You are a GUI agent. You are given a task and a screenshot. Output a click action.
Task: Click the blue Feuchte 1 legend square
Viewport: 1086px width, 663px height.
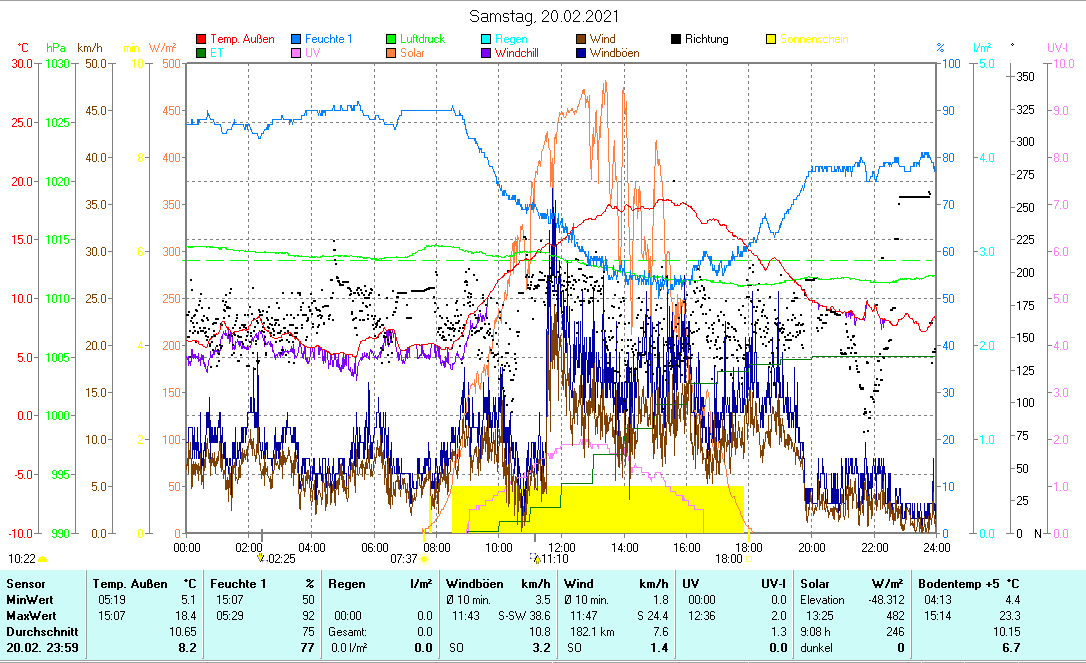pos(297,39)
